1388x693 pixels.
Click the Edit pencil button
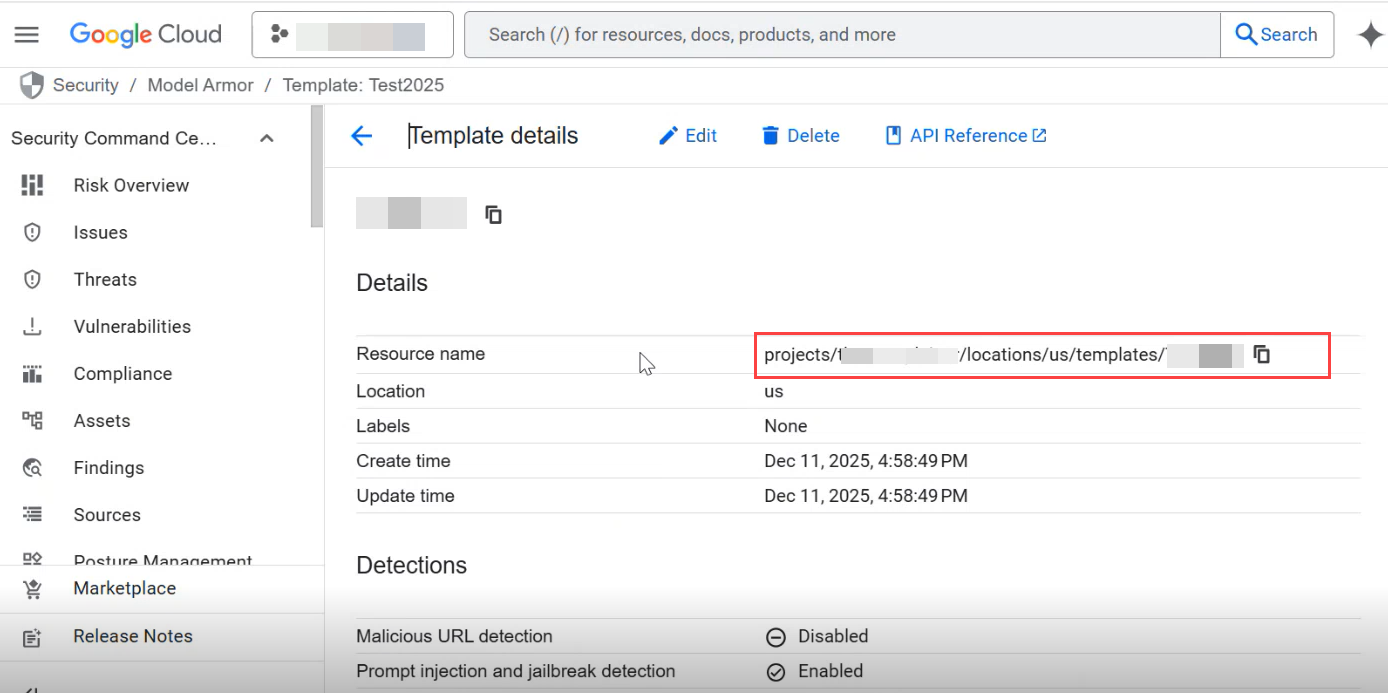688,136
